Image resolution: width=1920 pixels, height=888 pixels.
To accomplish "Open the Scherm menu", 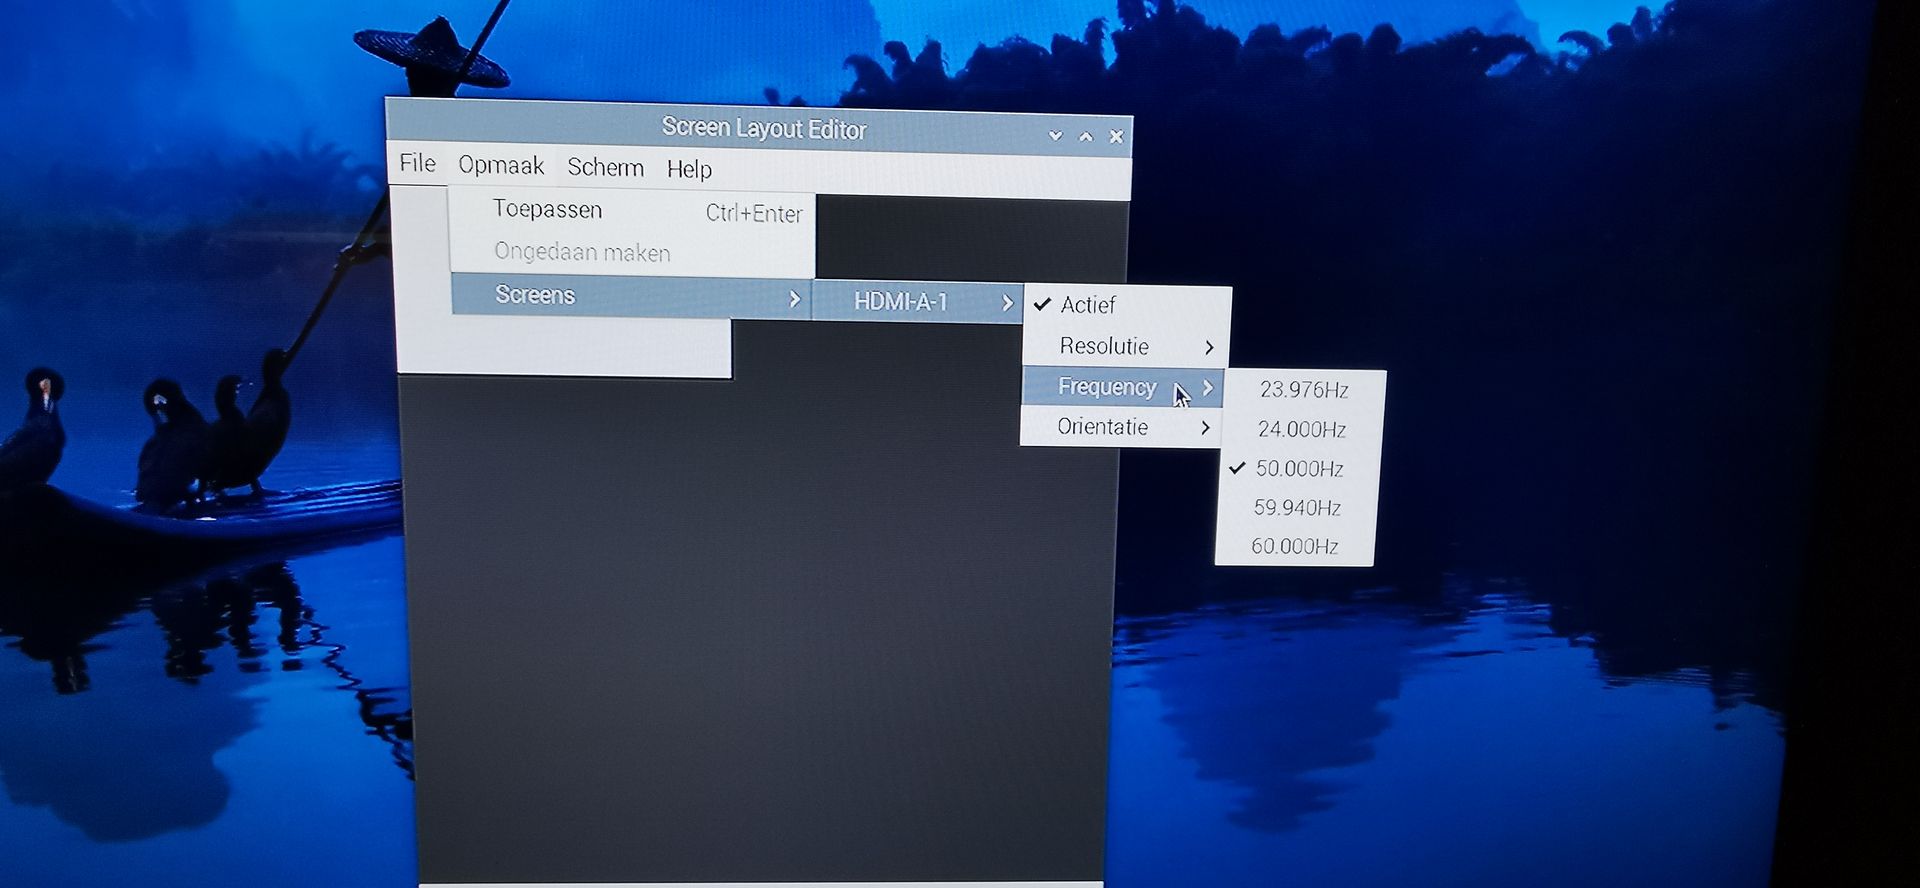I will [x=605, y=167].
